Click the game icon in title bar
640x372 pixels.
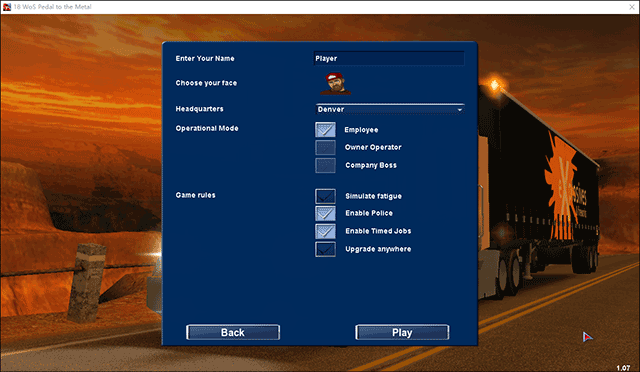tap(7, 7)
